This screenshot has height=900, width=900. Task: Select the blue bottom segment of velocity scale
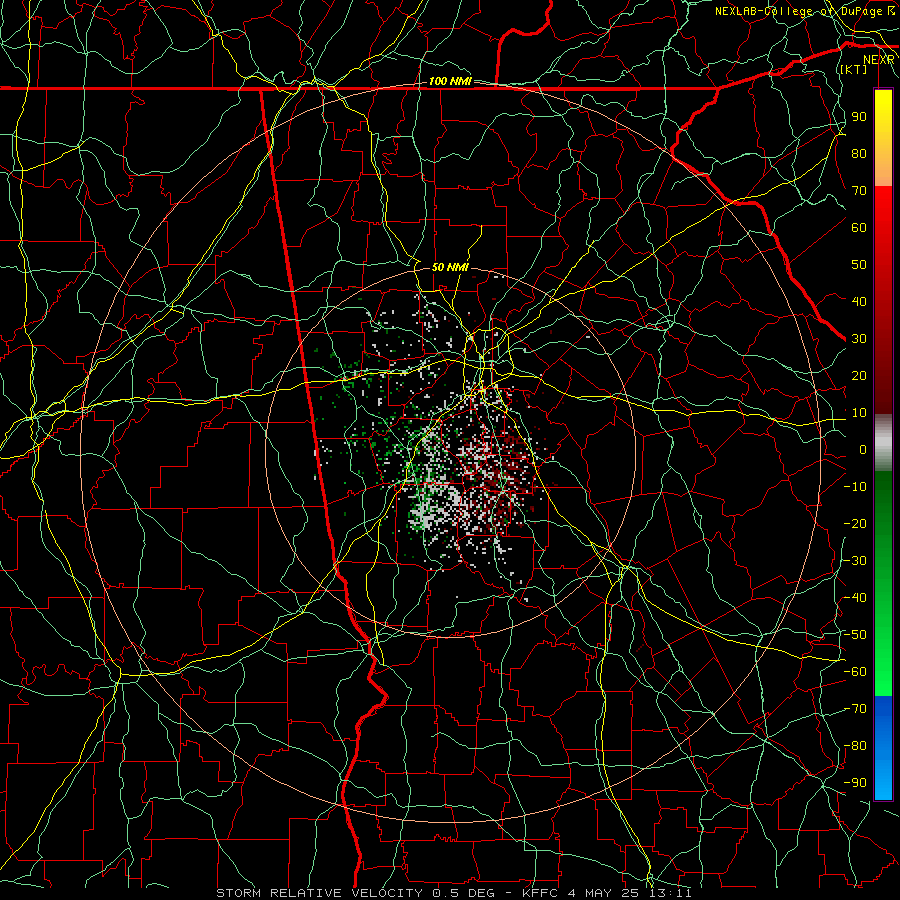pos(883,747)
